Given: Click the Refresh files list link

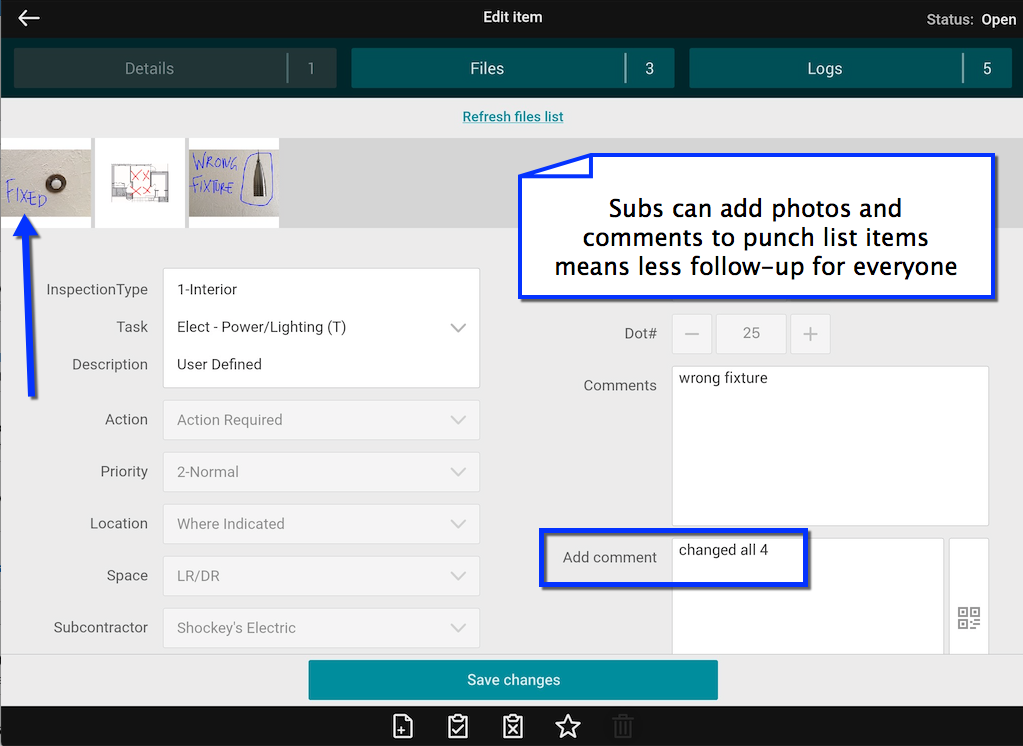Looking at the screenshot, I should click(x=512, y=117).
